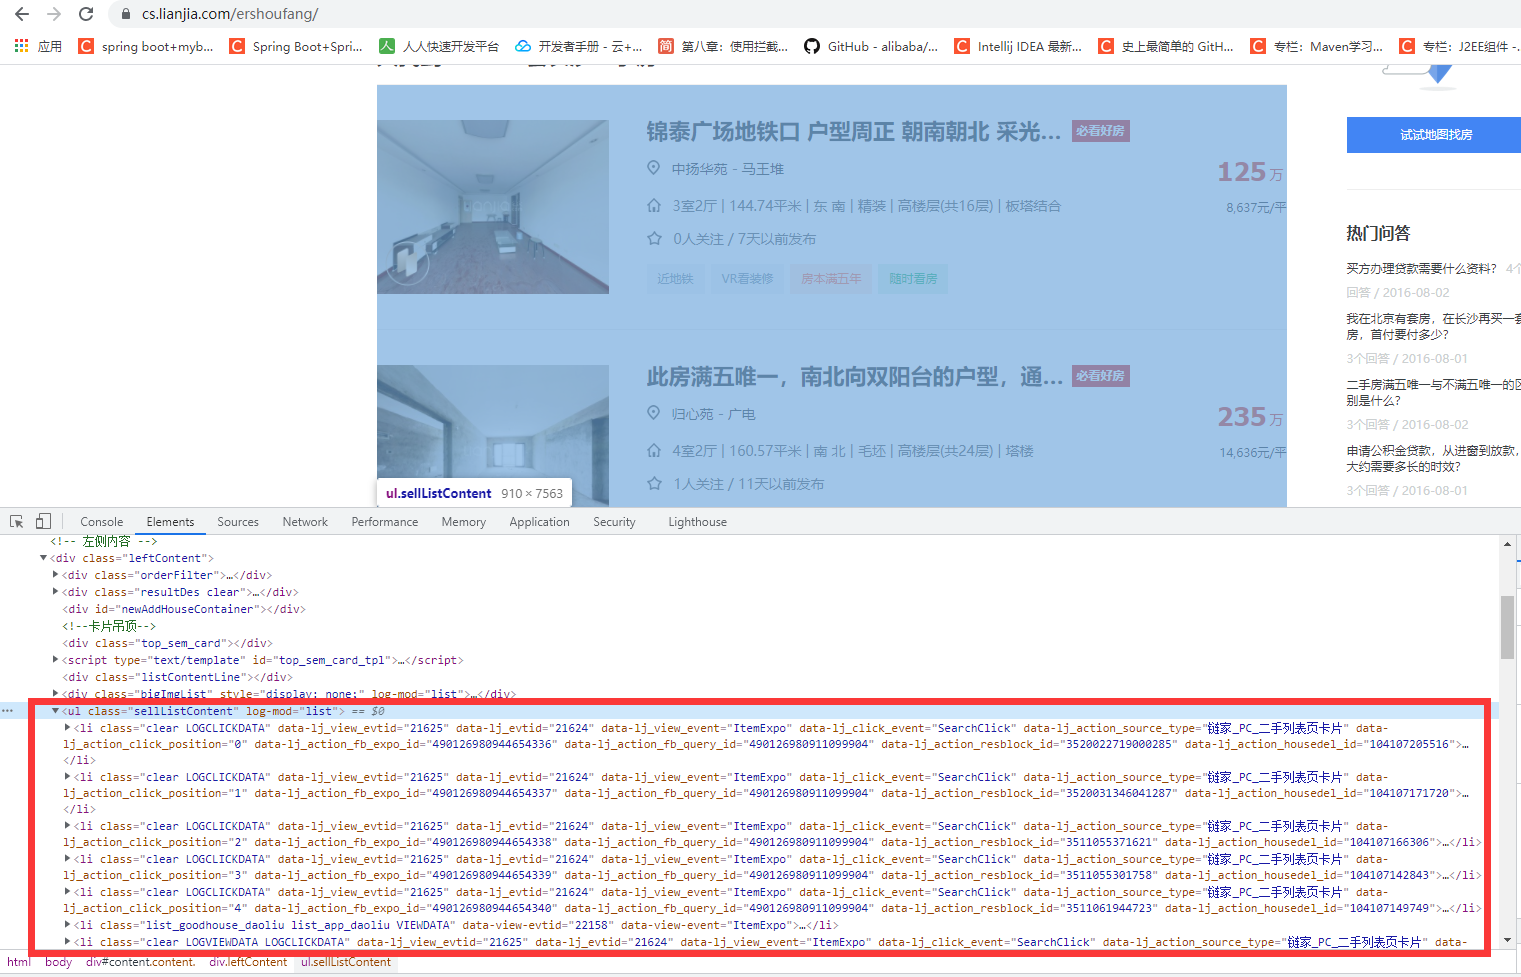Open question 买方办理贷款需要什么资料?
Screen dimensions: 1521x977
pyautogui.click(x=1421, y=268)
